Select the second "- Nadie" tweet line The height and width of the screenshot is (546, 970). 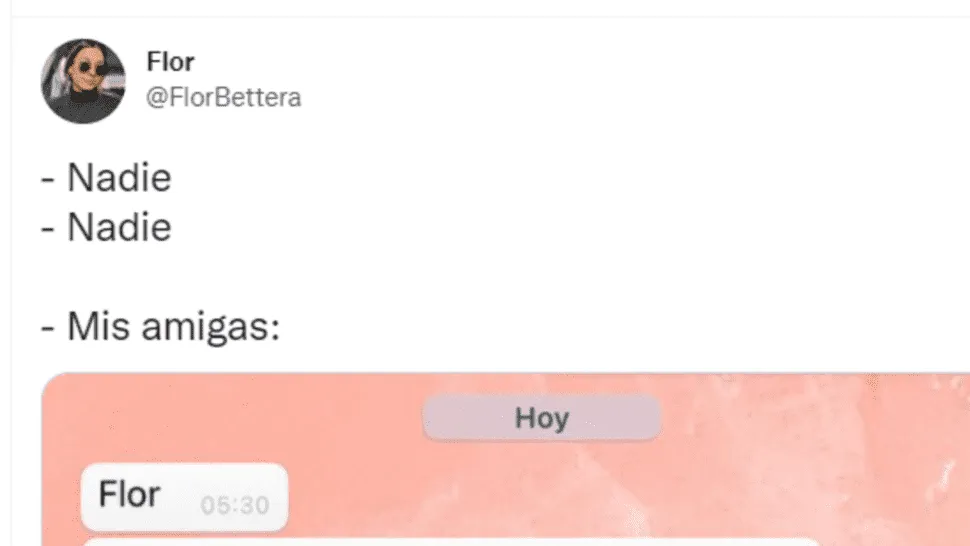[106, 227]
